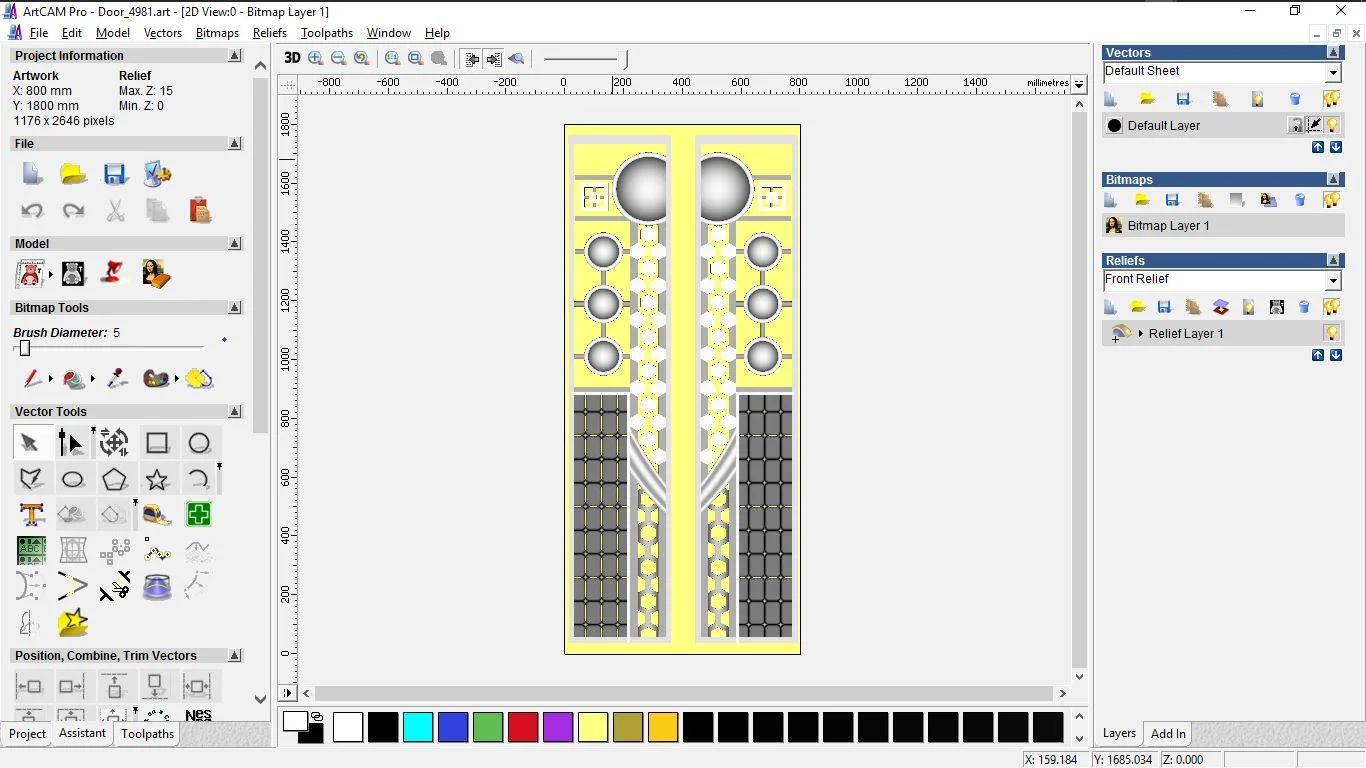Click the Save icon in File panel

click(115, 174)
